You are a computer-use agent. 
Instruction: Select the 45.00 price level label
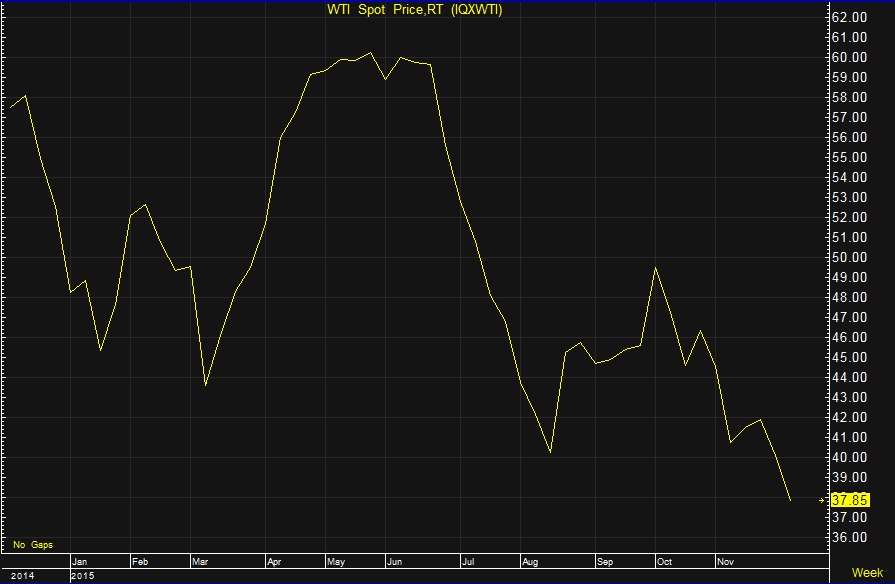[x=849, y=357]
